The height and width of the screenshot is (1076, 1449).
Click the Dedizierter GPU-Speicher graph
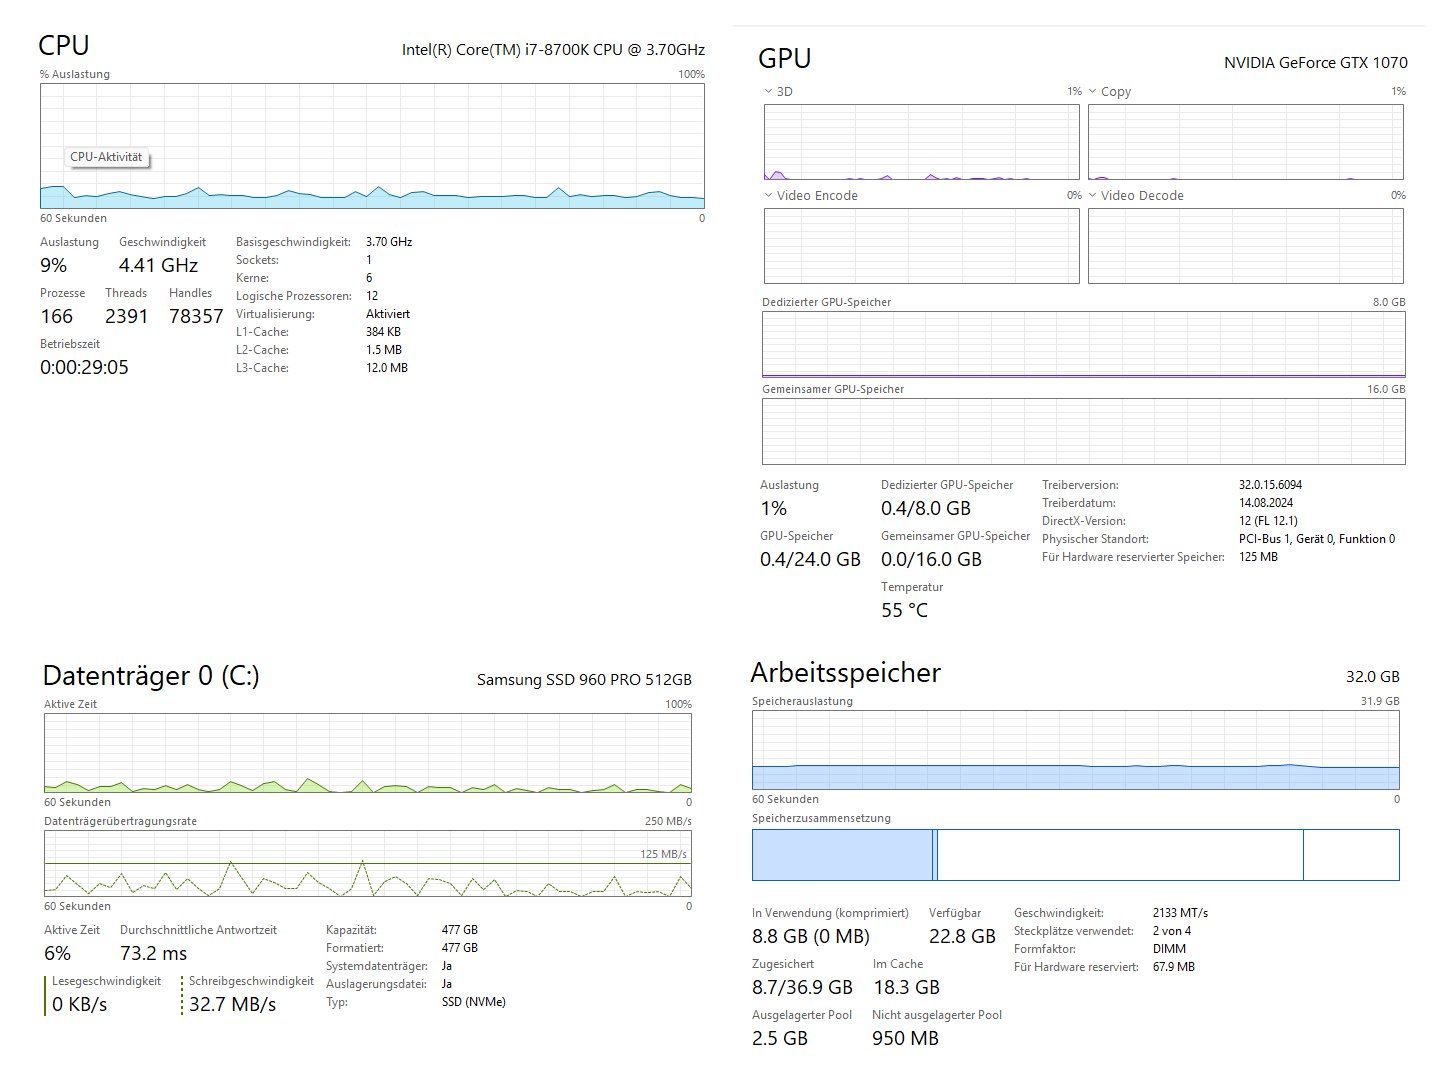click(x=1083, y=344)
